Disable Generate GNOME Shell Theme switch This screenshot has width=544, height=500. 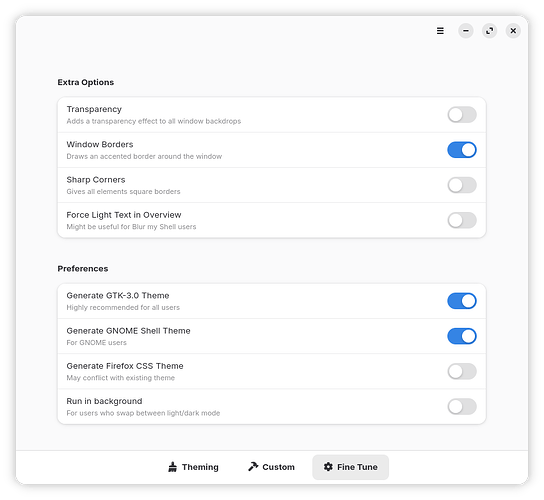pyautogui.click(x=462, y=336)
